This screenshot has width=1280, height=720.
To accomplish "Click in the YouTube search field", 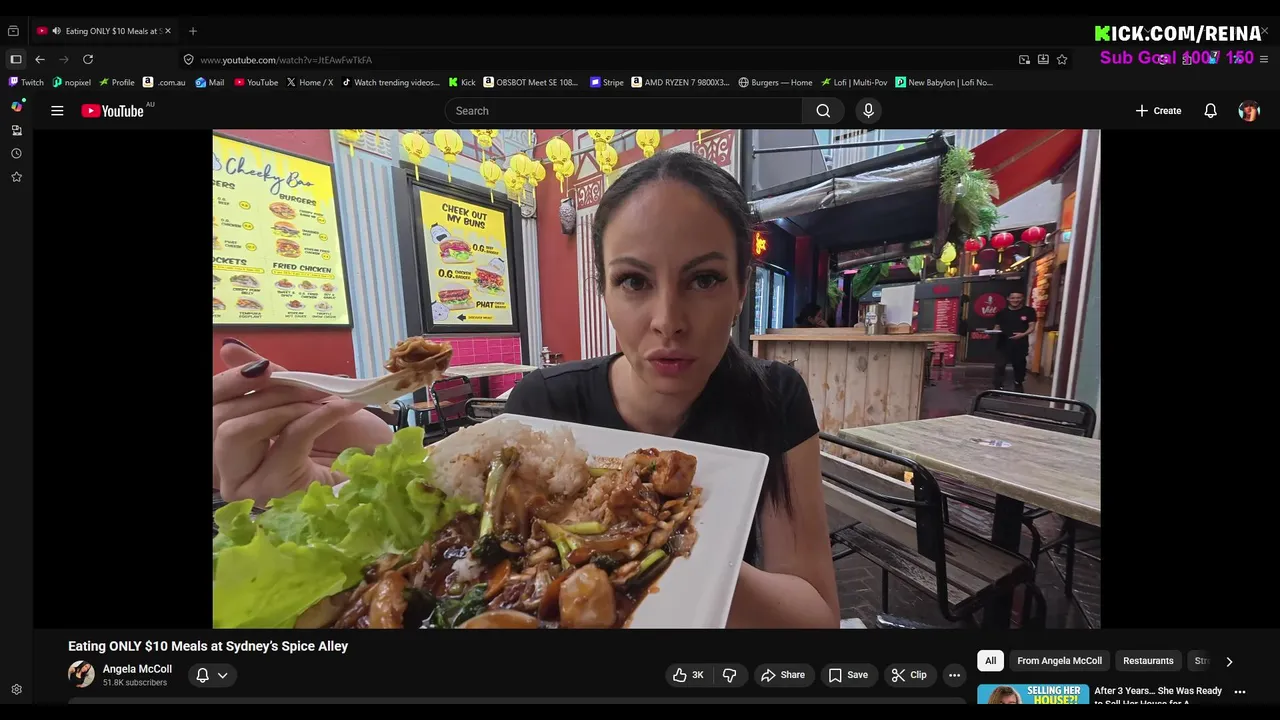I will click(623, 111).
